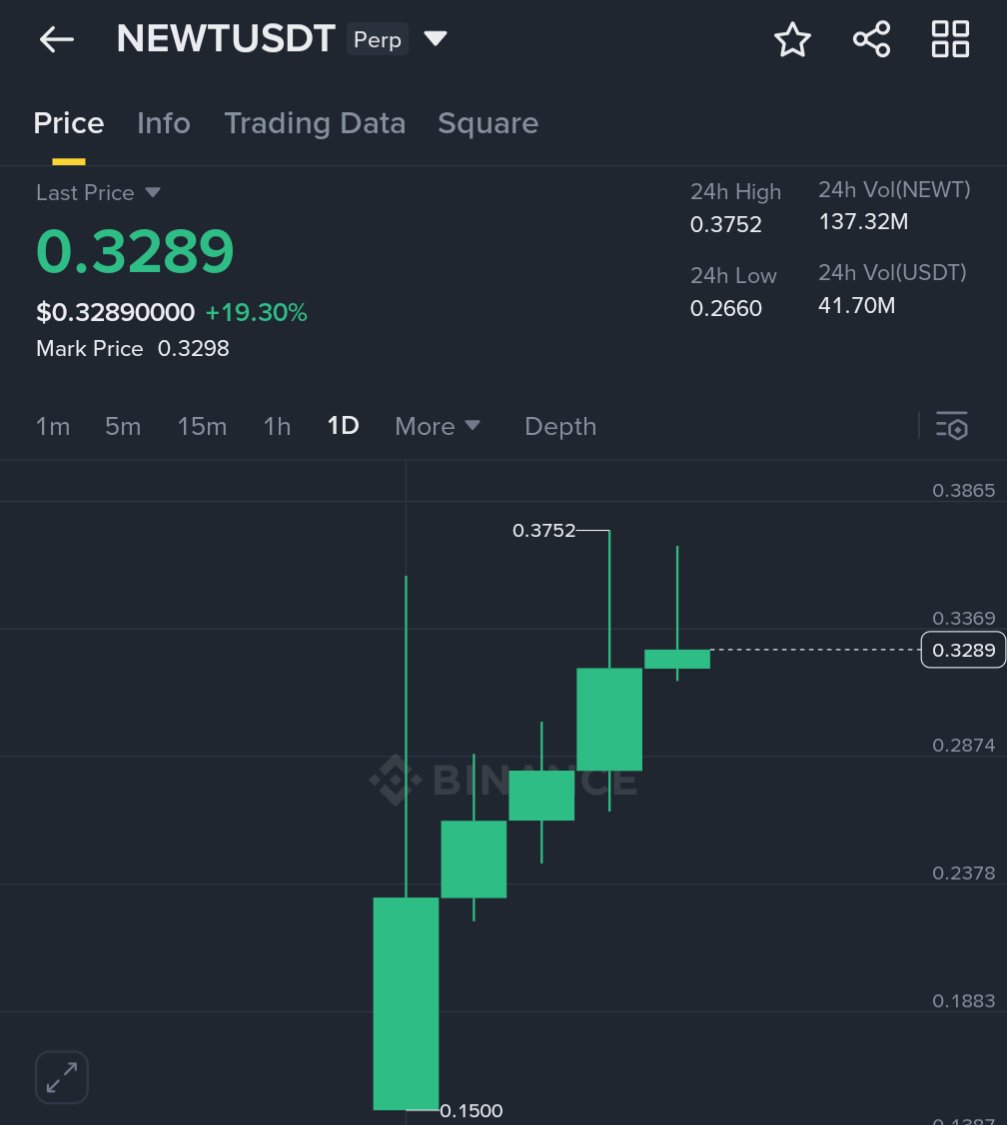Switch to the Info tab
The width and height of the screenshot is (1007, 1125).
(164, 123)
